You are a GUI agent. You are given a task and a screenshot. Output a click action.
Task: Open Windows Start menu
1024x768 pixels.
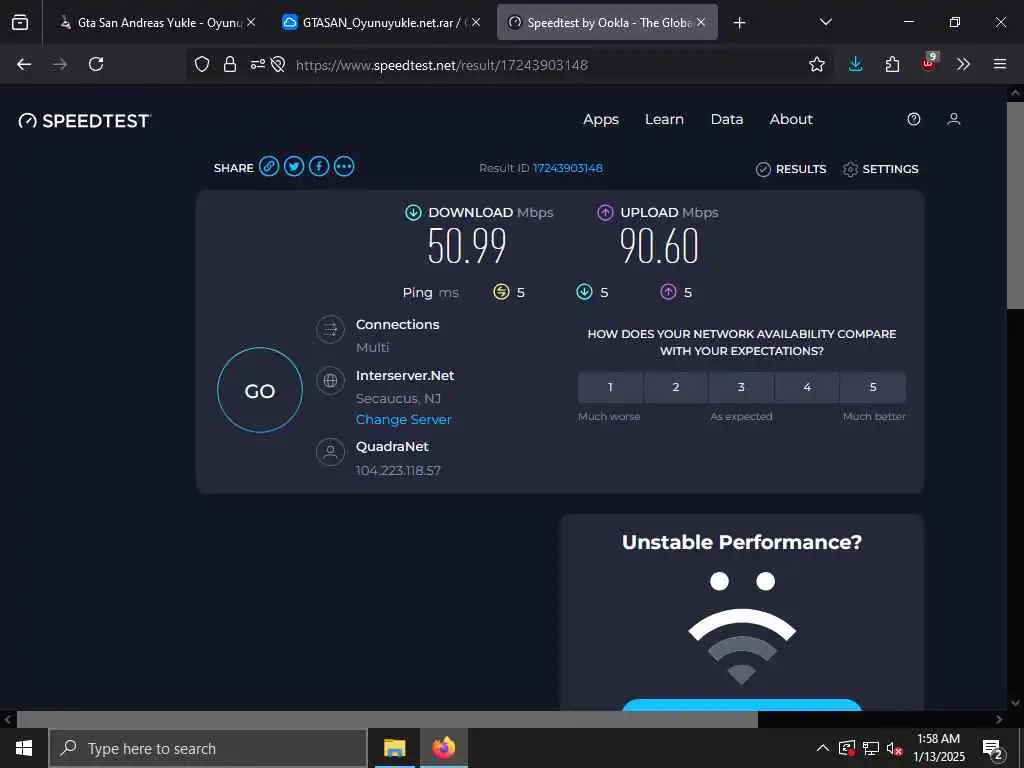(24, 748)
